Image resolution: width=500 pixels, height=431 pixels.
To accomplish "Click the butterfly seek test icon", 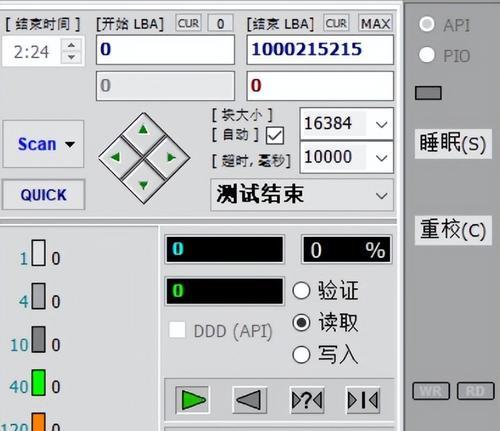I will coord(363,399).
